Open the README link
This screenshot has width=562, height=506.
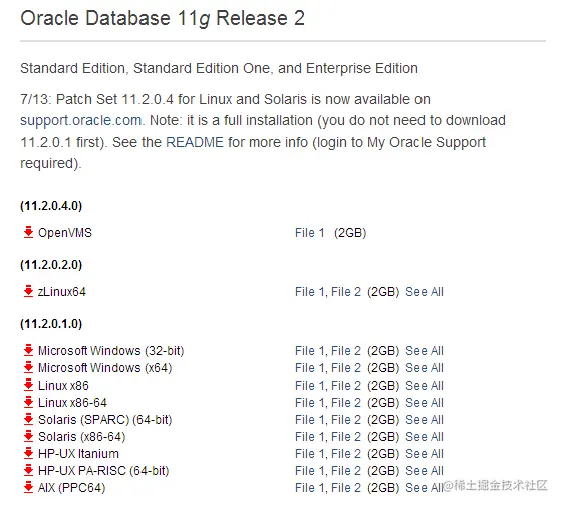[195, 142]
